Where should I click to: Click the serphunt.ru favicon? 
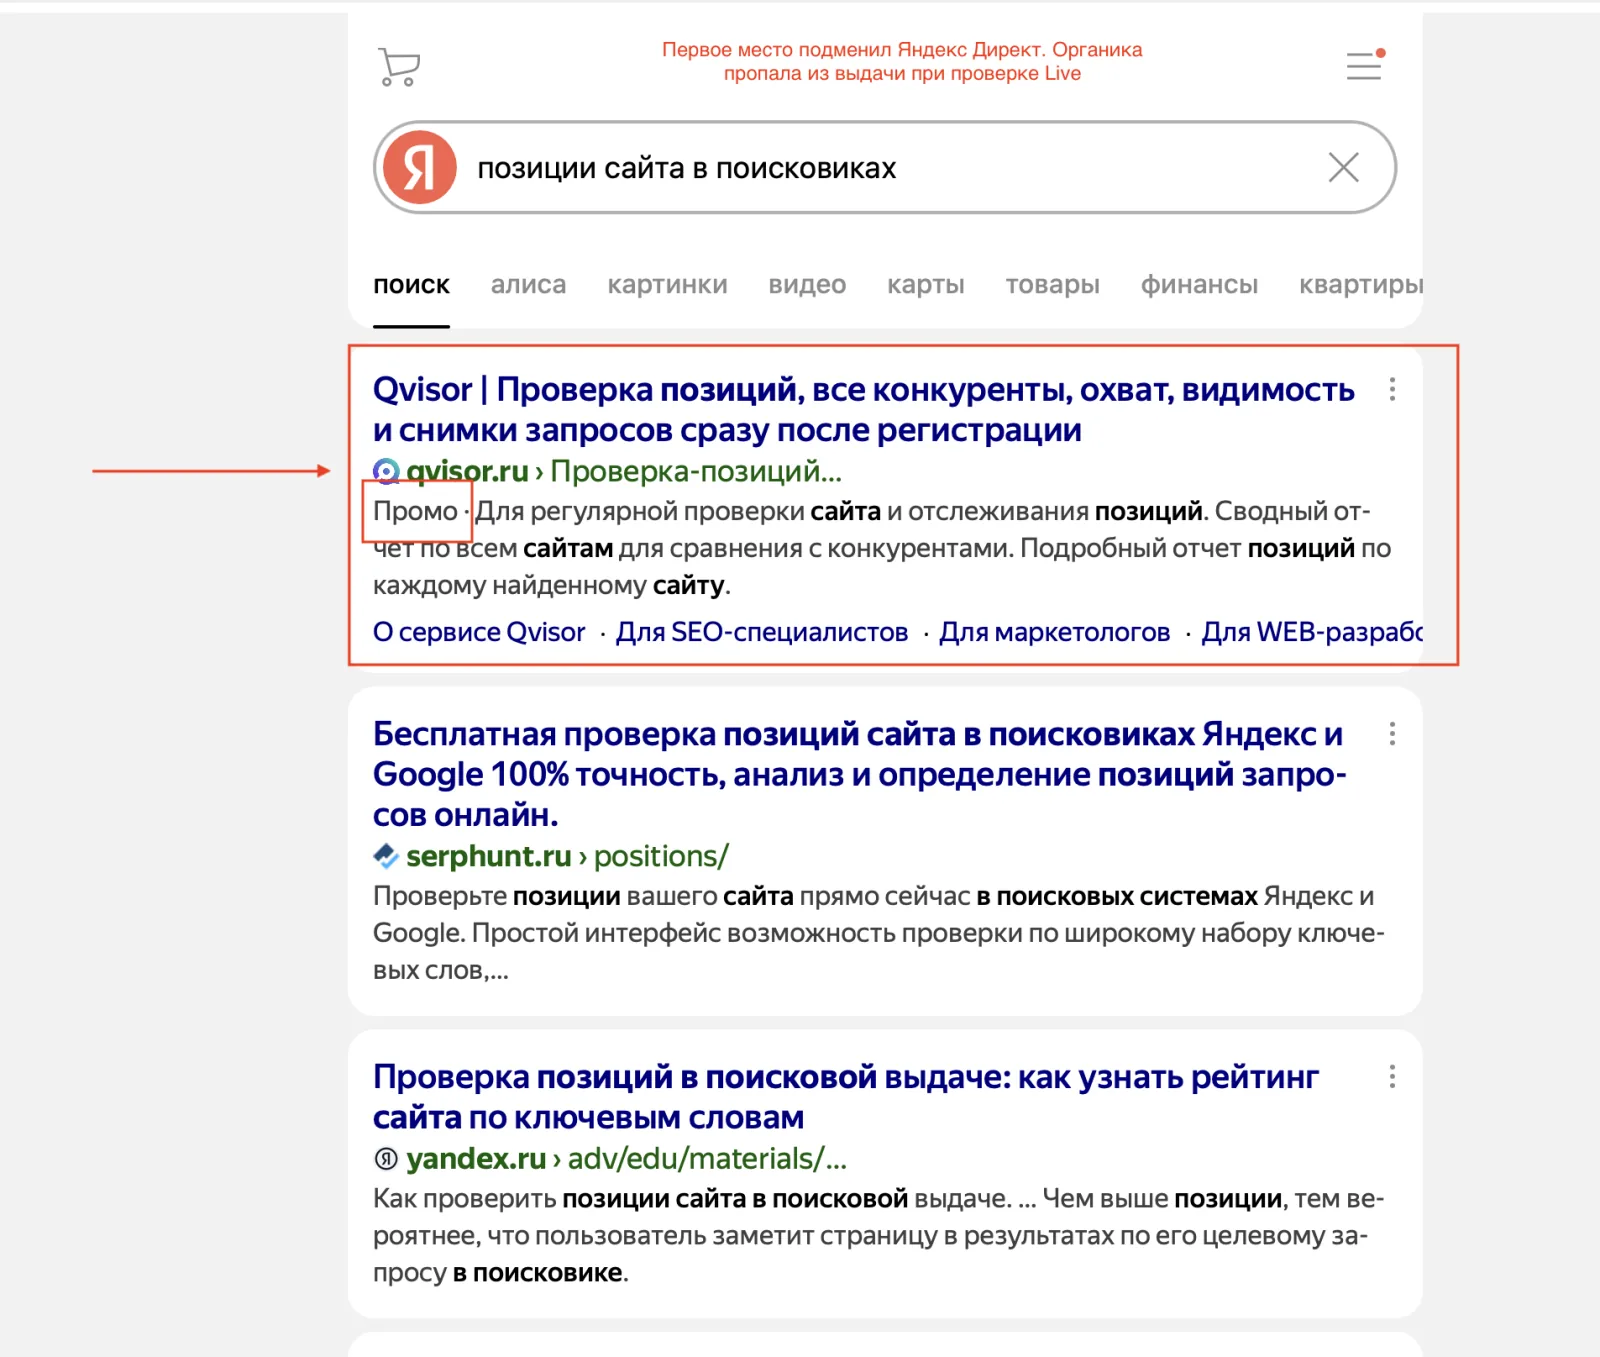click(x=386, y=856)
